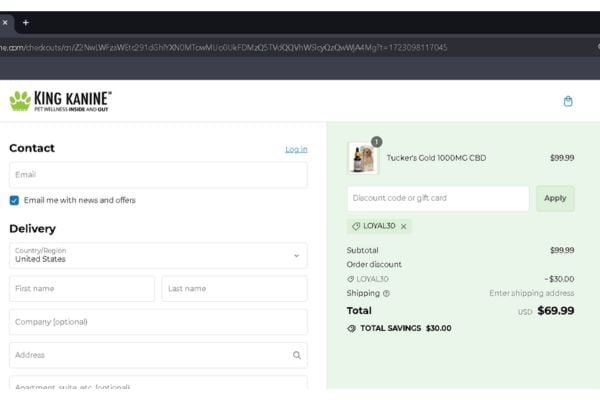Click the Delivery section heading
Image resolution: width=600 pixels, height=400 pixels.
click(x=33, y=229)
